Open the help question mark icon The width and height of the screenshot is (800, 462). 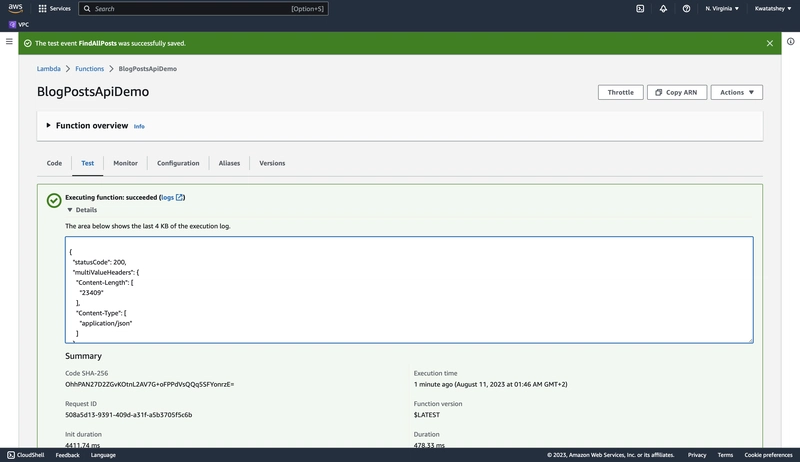click(686, 8)
